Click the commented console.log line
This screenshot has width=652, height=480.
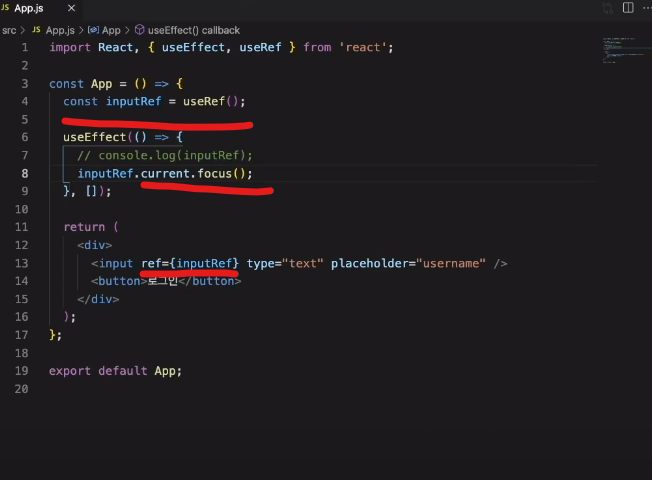(165, 155)
